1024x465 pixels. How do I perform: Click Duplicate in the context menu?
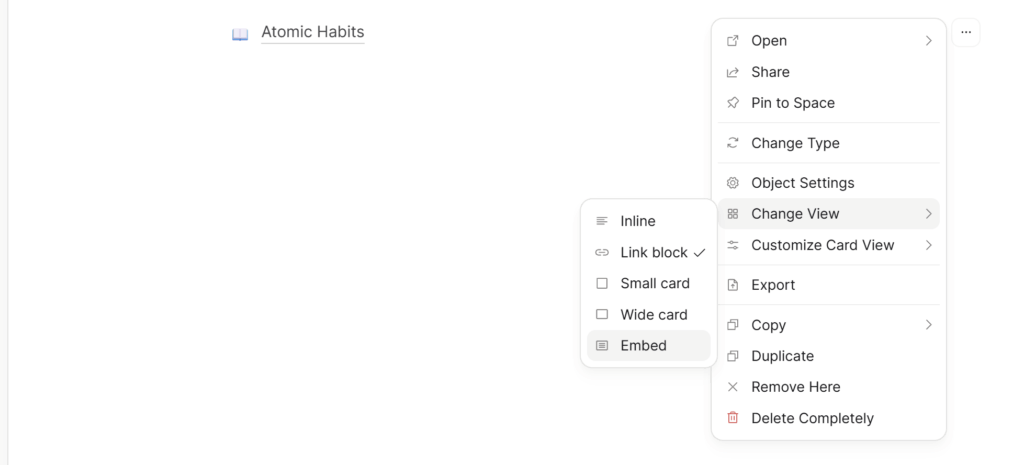782,356
